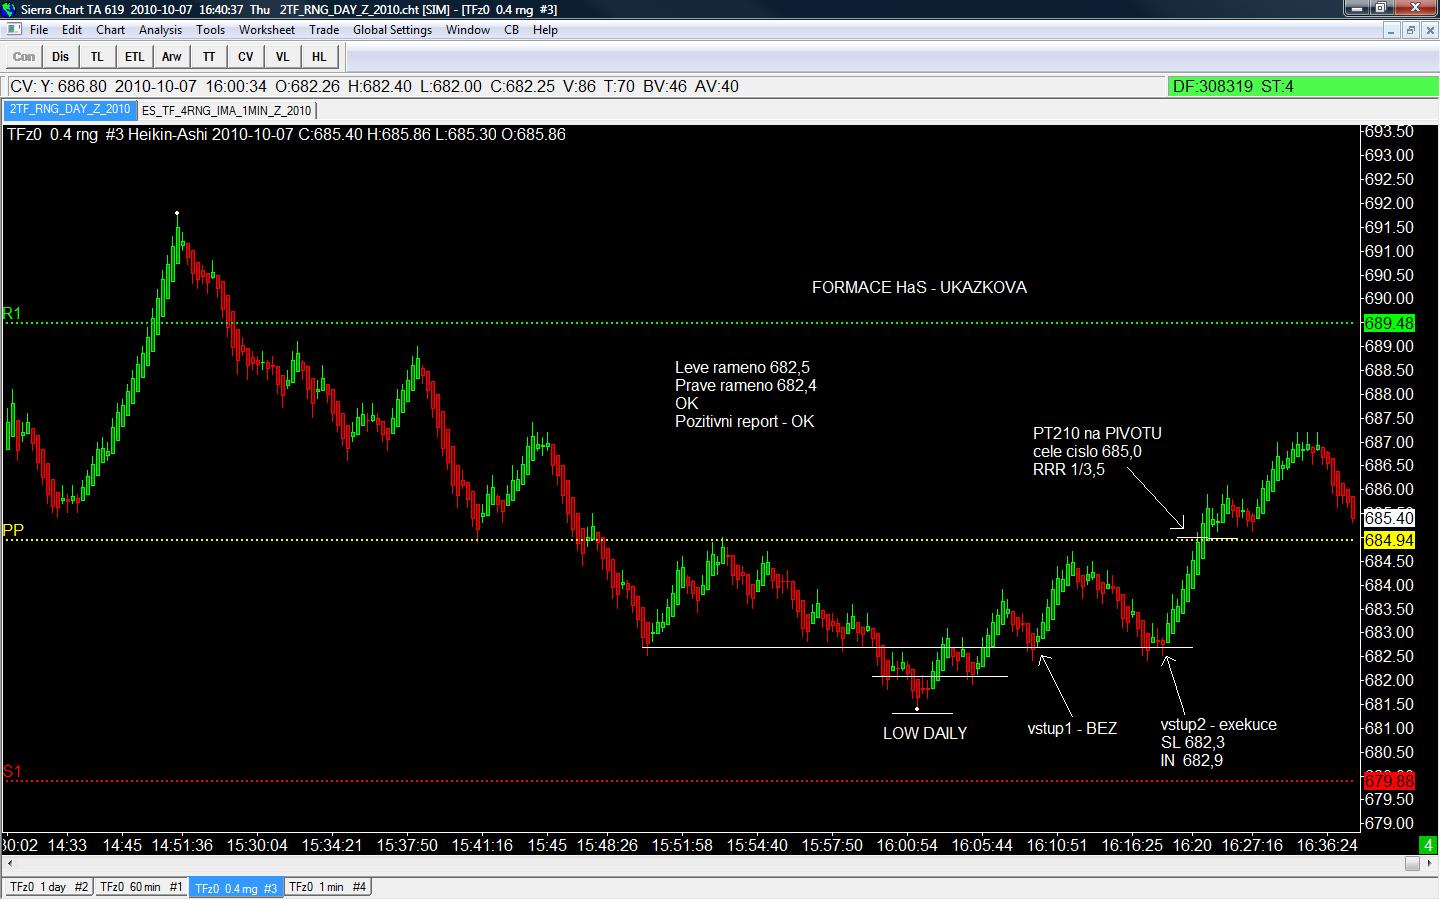Click the red 679.88 price label
This screenshot has height=900, width=1440.
click(x=1390, y=780)
